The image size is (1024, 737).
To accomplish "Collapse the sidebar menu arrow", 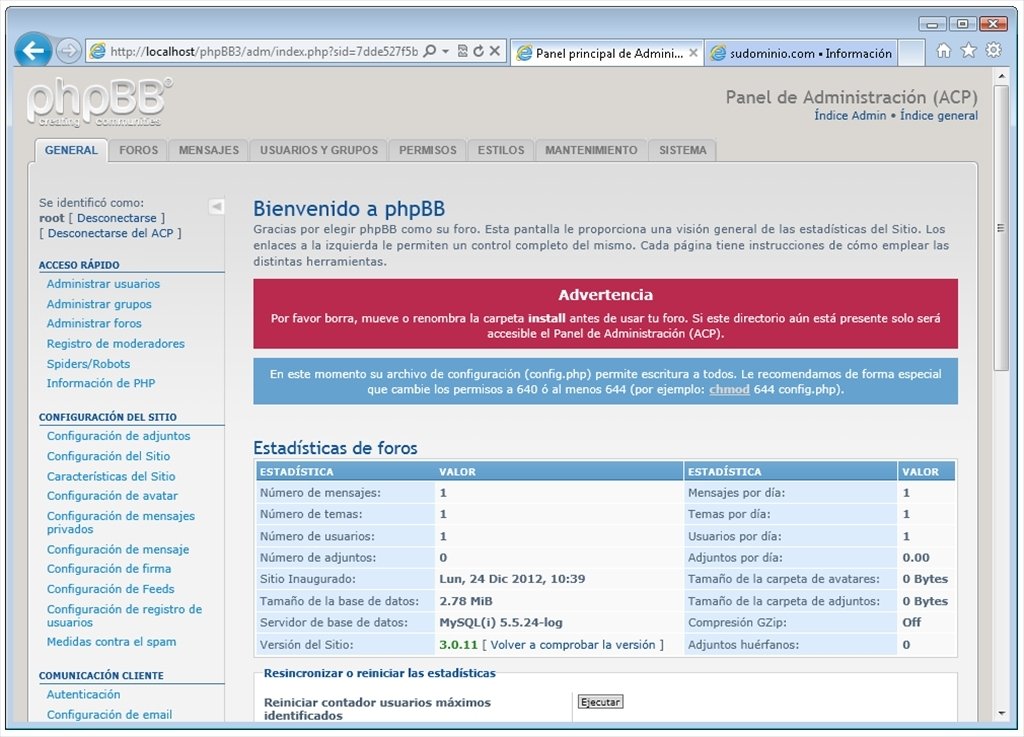I will click(216, 207).
